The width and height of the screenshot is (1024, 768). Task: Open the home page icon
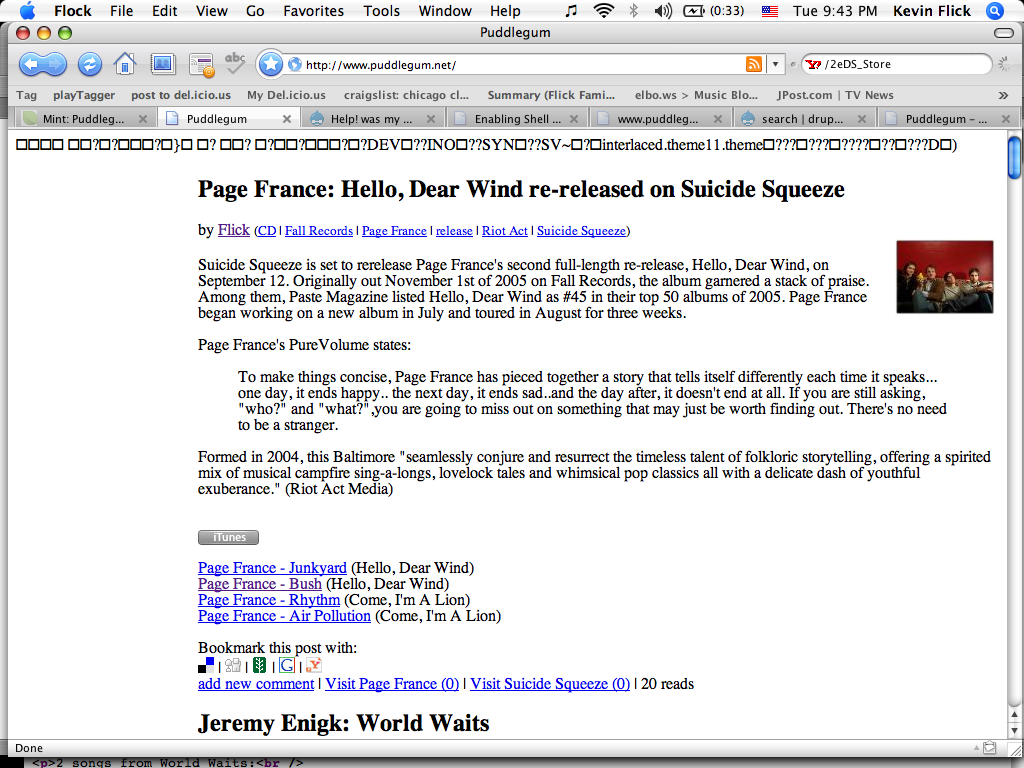point(124,62)
